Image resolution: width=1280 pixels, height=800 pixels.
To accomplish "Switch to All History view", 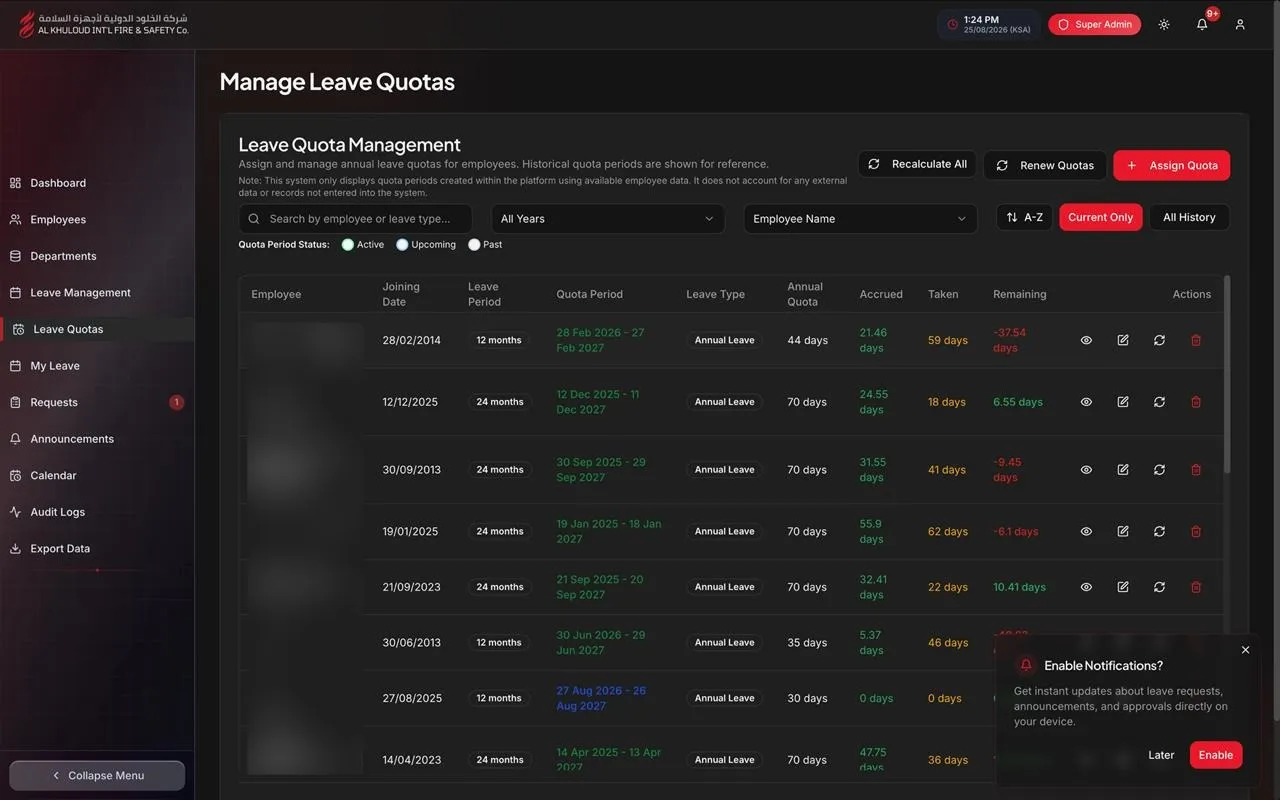I will (1189, 217).
